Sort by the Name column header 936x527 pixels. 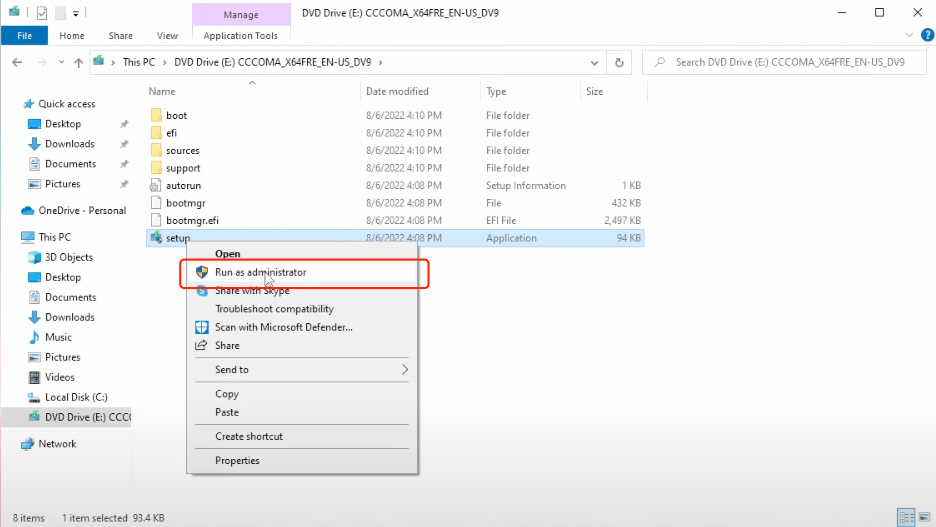162,91
